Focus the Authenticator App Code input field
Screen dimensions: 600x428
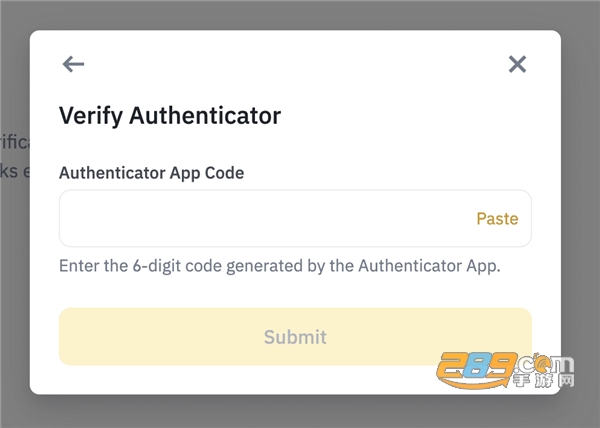click(x=295, y=218)
